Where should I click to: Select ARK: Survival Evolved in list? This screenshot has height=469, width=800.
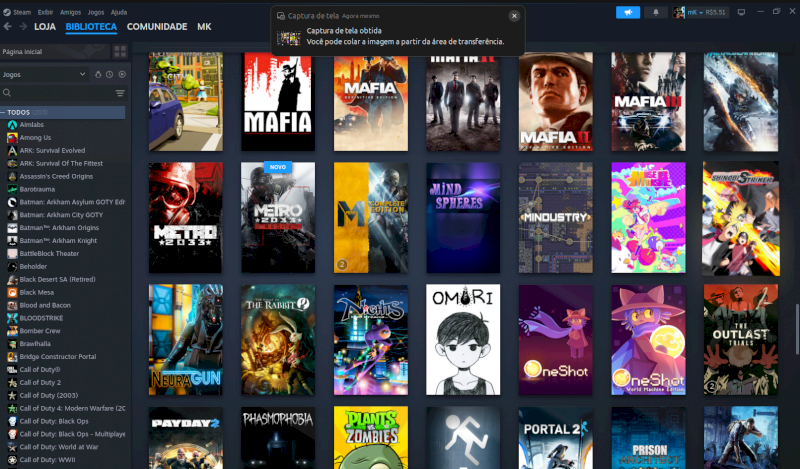coord(52,151)
